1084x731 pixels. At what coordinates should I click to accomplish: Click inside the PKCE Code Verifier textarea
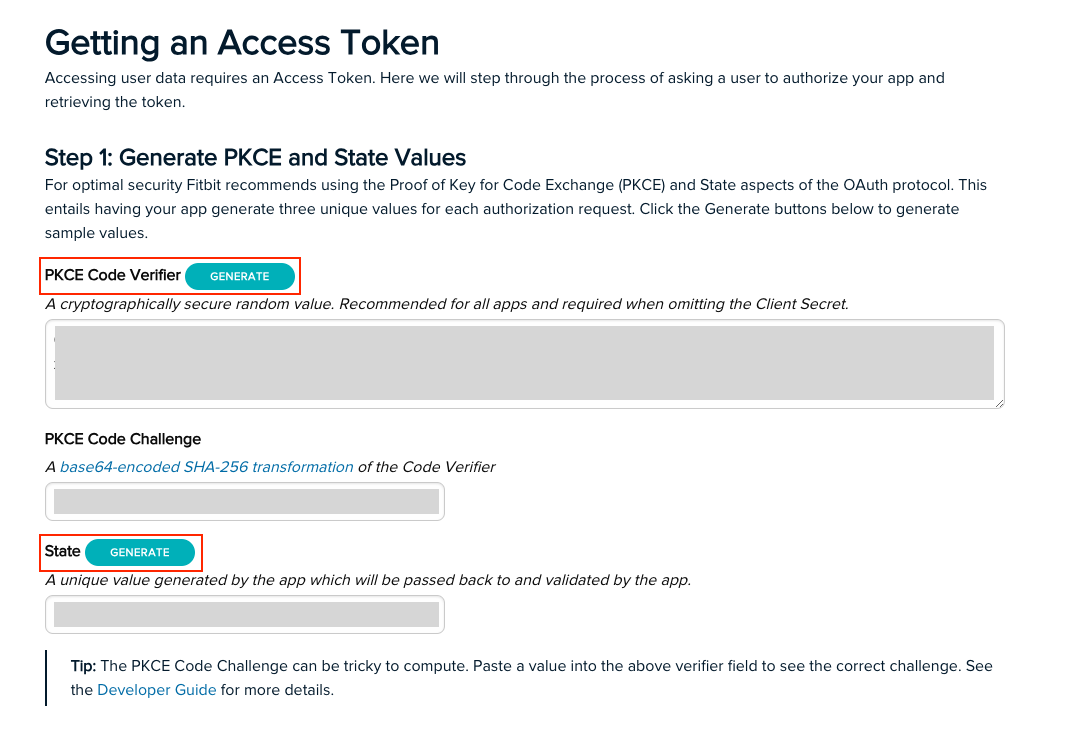(523, 362)
